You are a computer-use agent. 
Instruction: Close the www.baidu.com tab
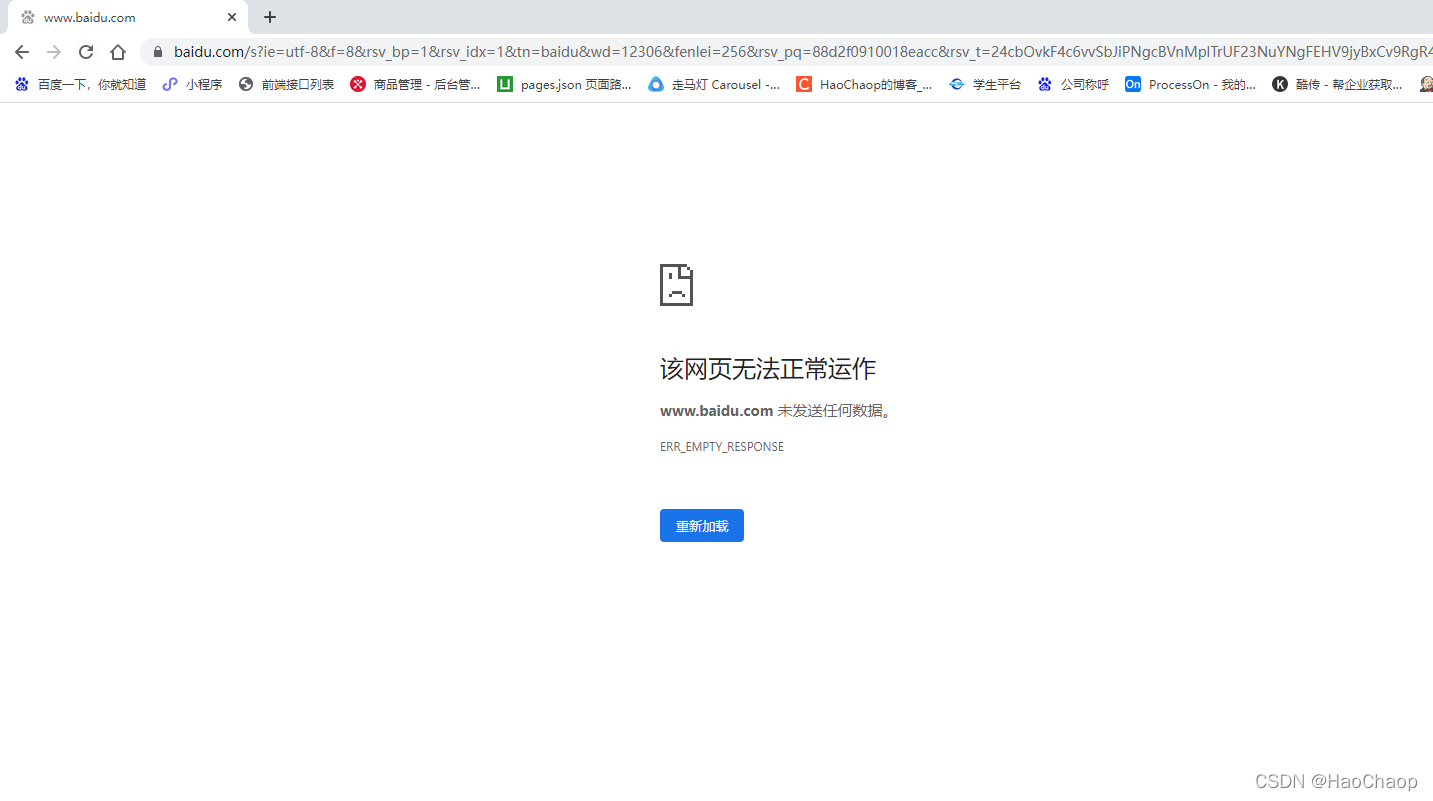pos(232,17)
